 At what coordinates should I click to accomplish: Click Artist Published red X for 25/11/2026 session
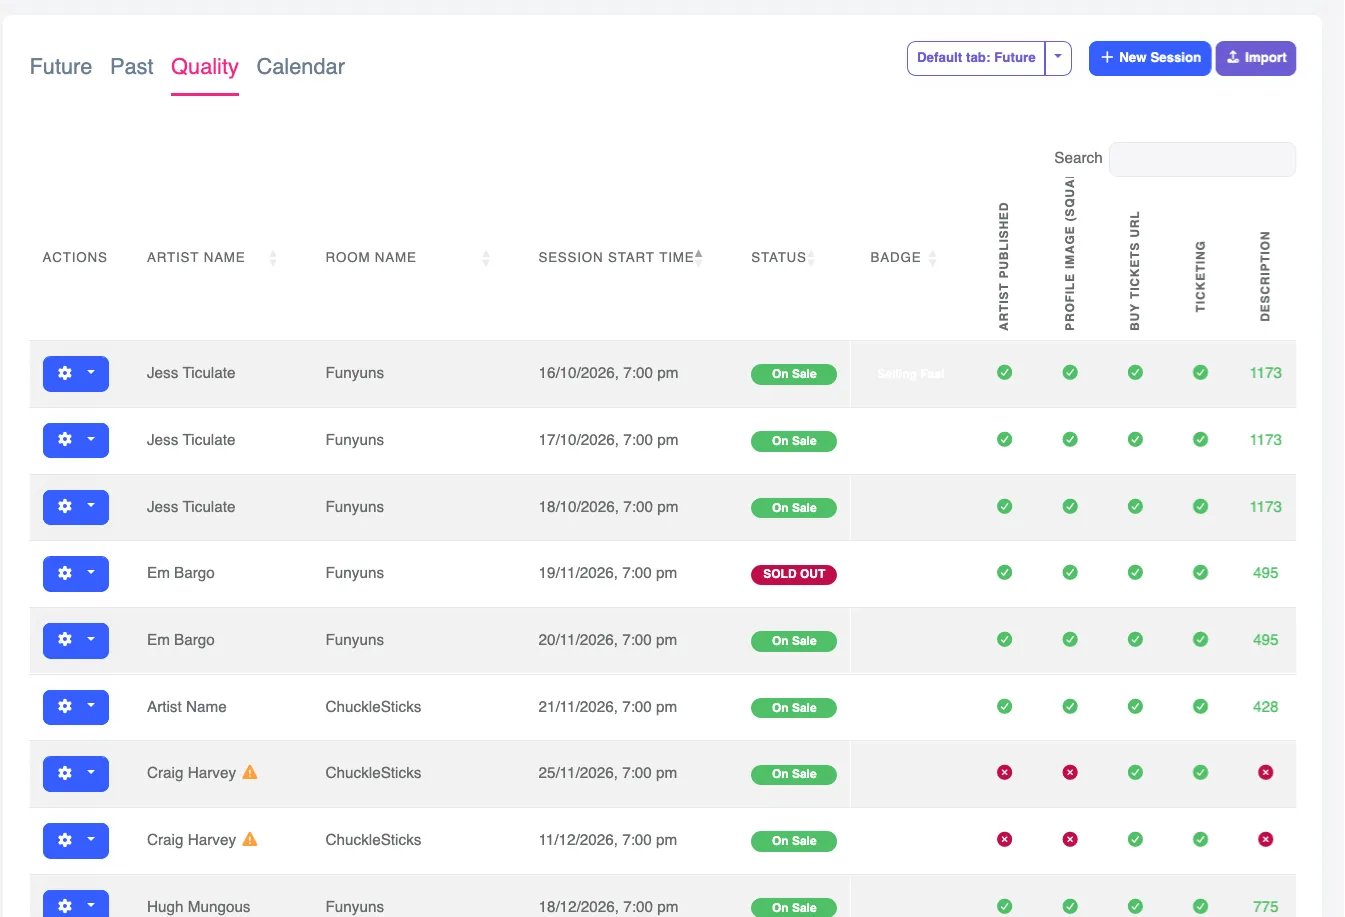1004,773
